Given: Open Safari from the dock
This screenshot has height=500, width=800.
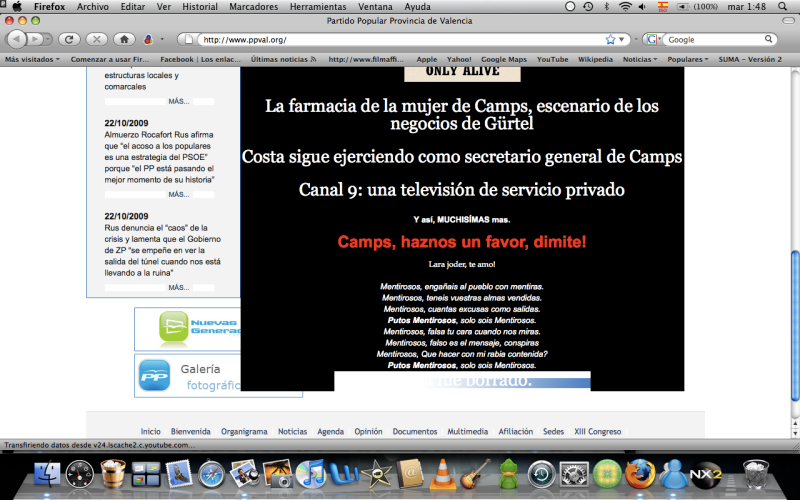Looking at the screenshot, I should pyautogui.click(x=214, y=472).
